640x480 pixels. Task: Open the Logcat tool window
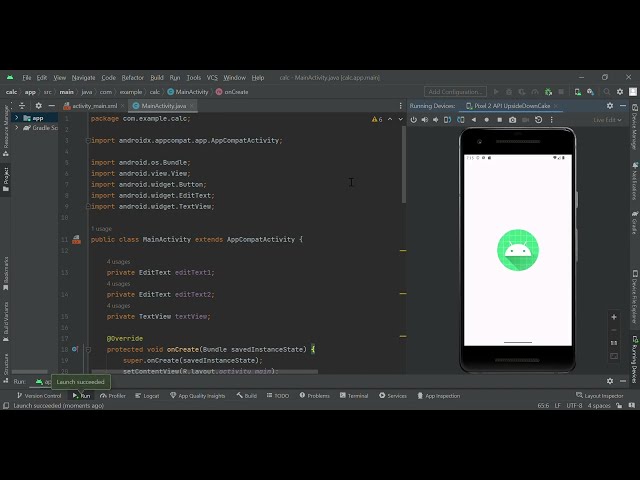[147, 396]
